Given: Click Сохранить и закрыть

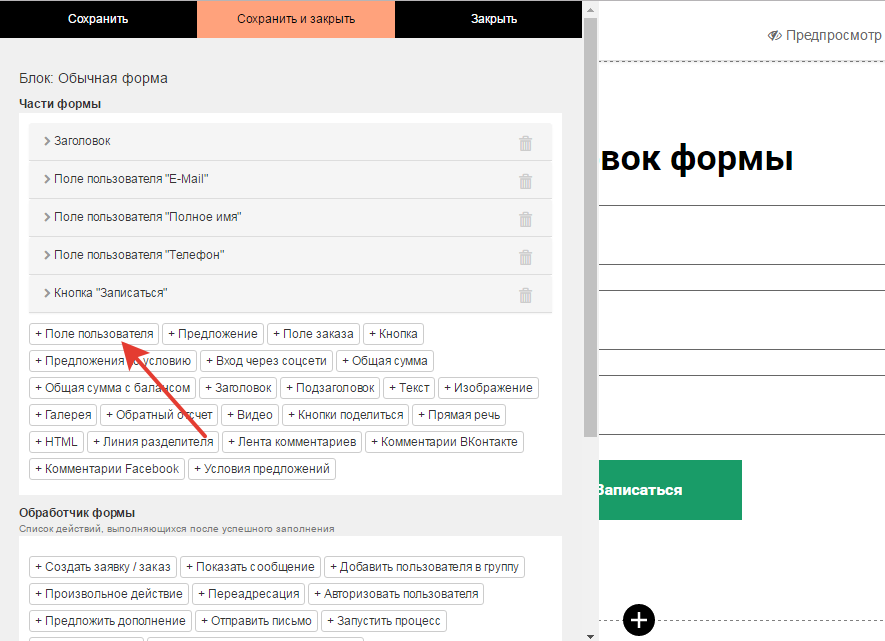Looking at the screenshot, I should (296, 19).
